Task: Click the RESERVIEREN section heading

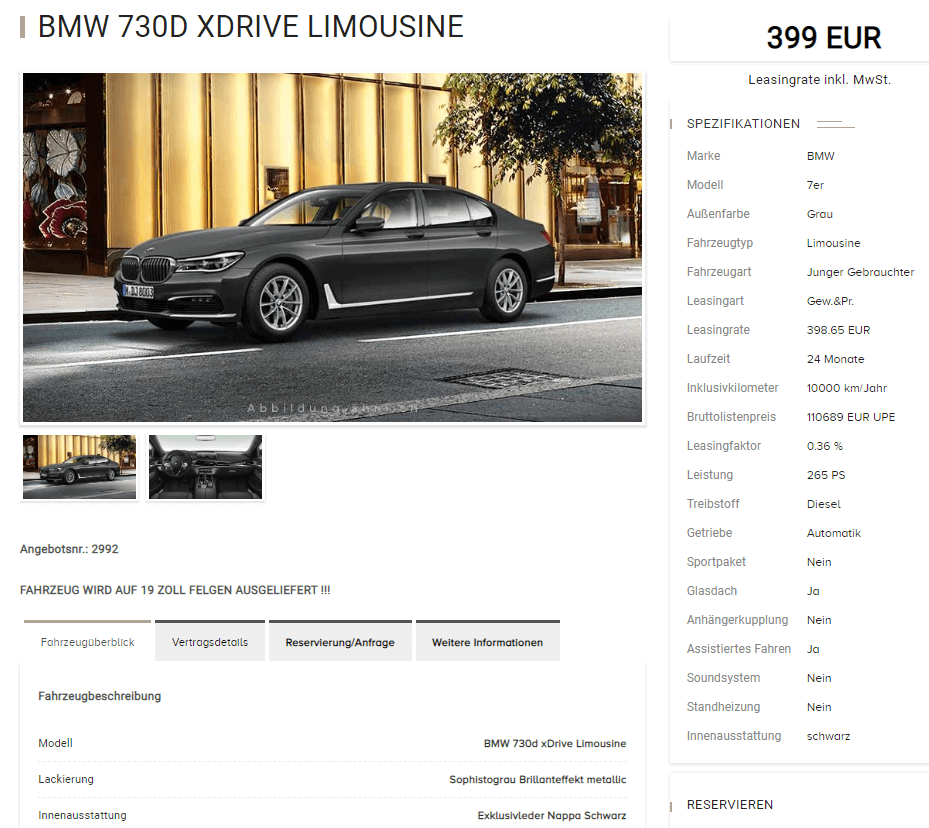Action: (729, 804)
